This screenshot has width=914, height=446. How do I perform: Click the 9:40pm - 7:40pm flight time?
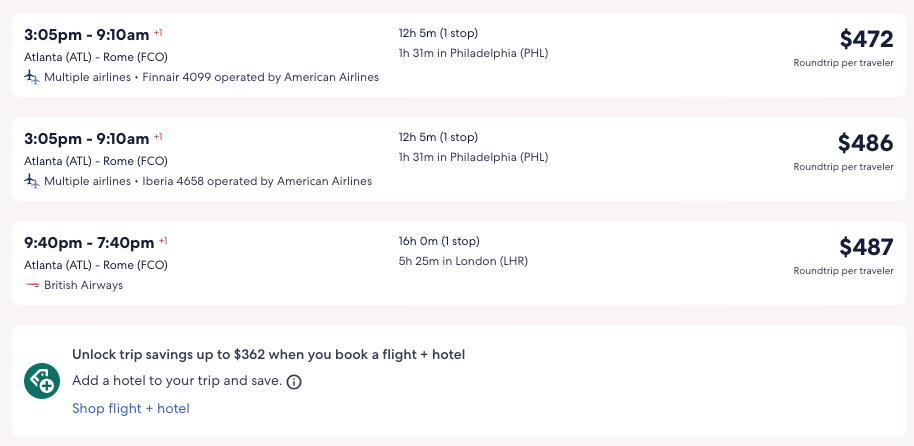(x=89, y=242)
